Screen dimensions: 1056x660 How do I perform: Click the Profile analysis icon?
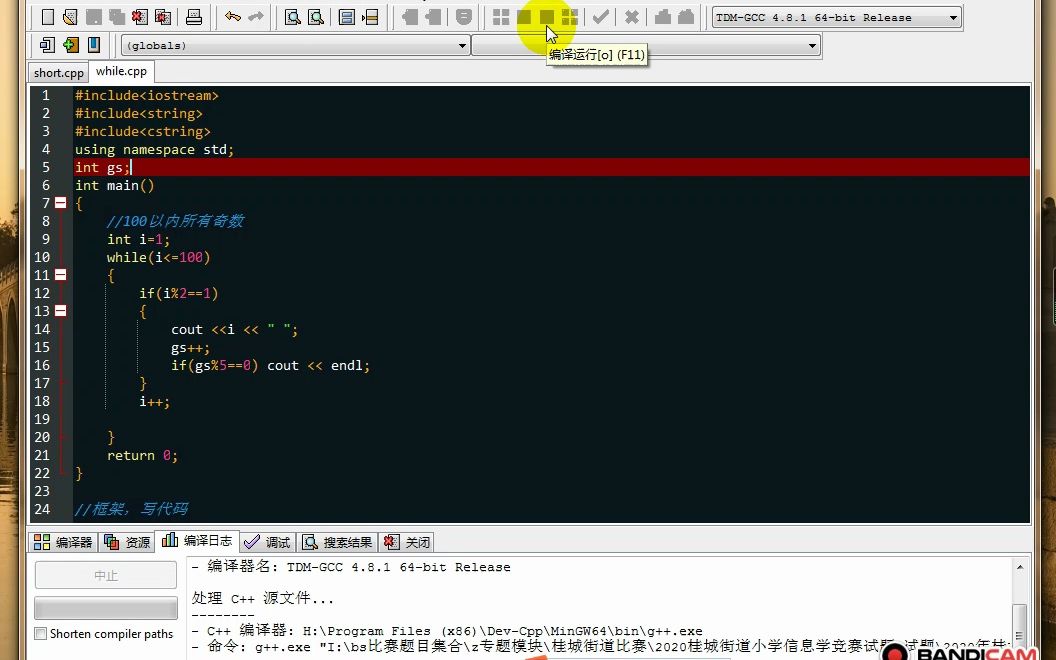(x=663, y=17)
